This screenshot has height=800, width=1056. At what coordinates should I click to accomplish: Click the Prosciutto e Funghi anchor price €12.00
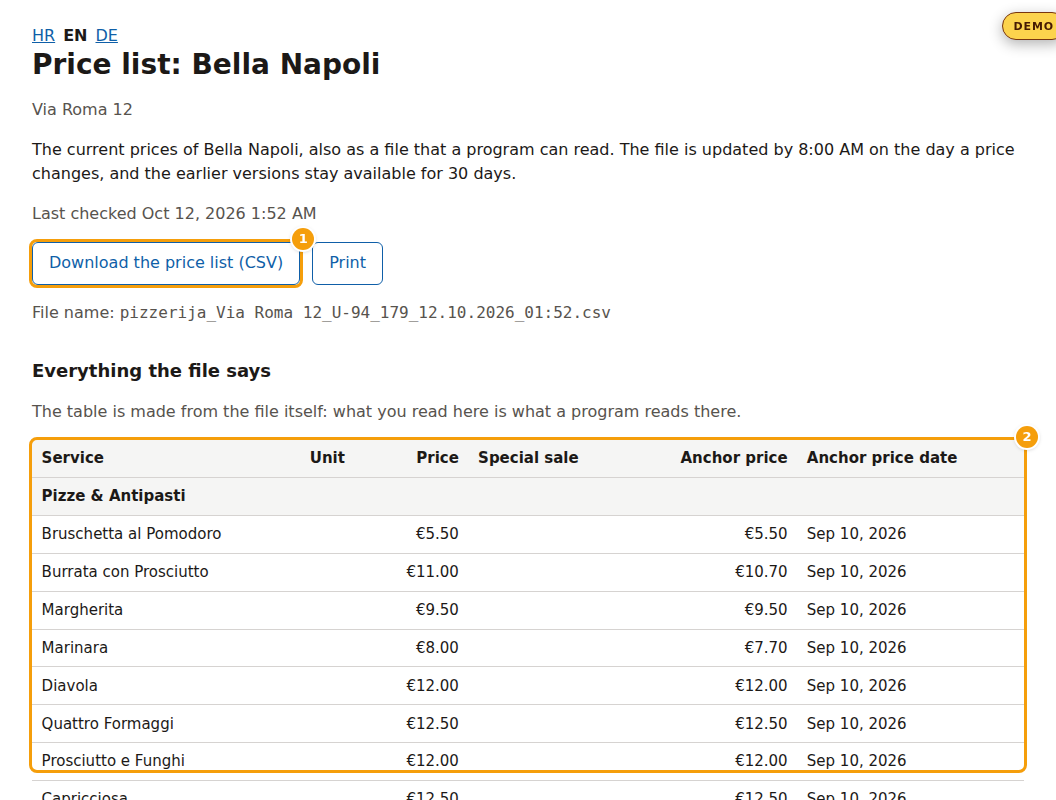(x=761, y=761)
